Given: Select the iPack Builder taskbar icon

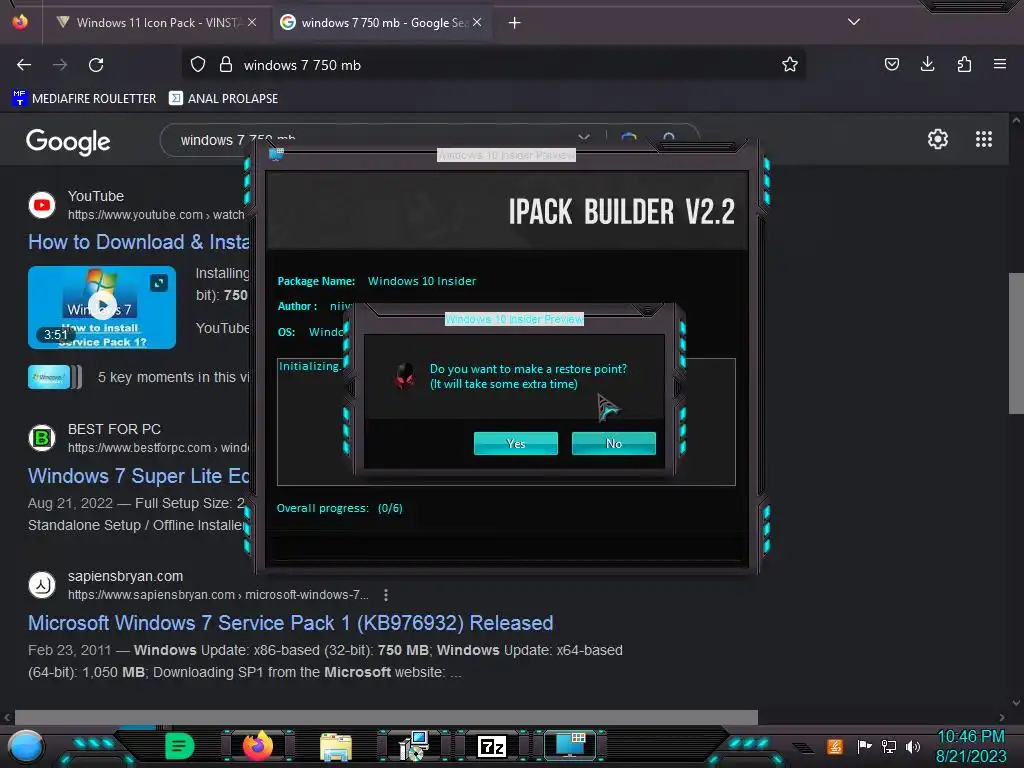Looking at the screenshot, I should (570, 745).
